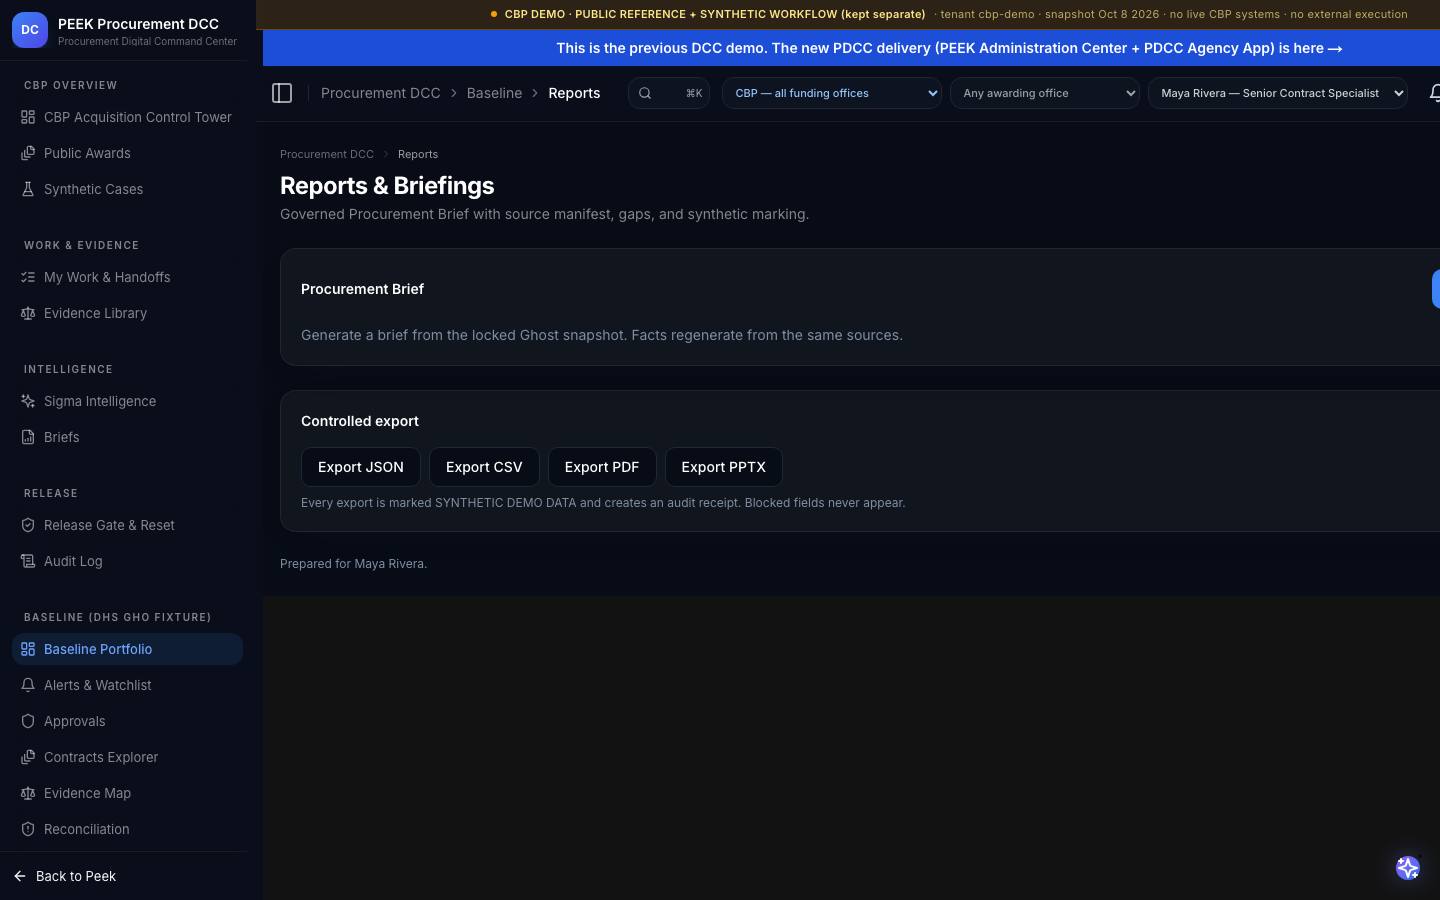
Task: Click the DC logo badge
Action: tap(30, 30)
